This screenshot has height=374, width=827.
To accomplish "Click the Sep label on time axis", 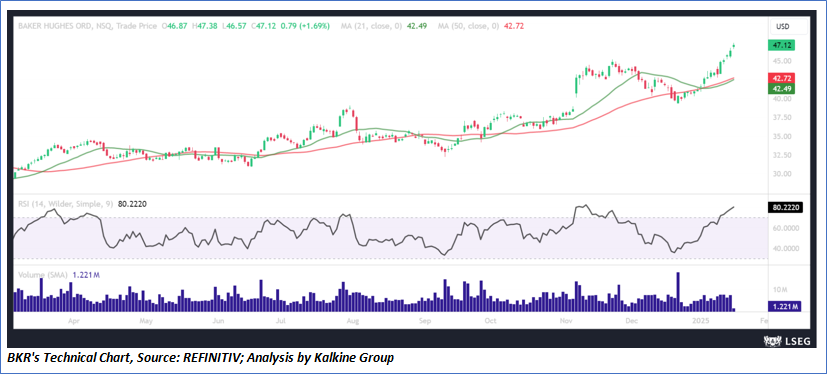I will (x=426, y=320).
